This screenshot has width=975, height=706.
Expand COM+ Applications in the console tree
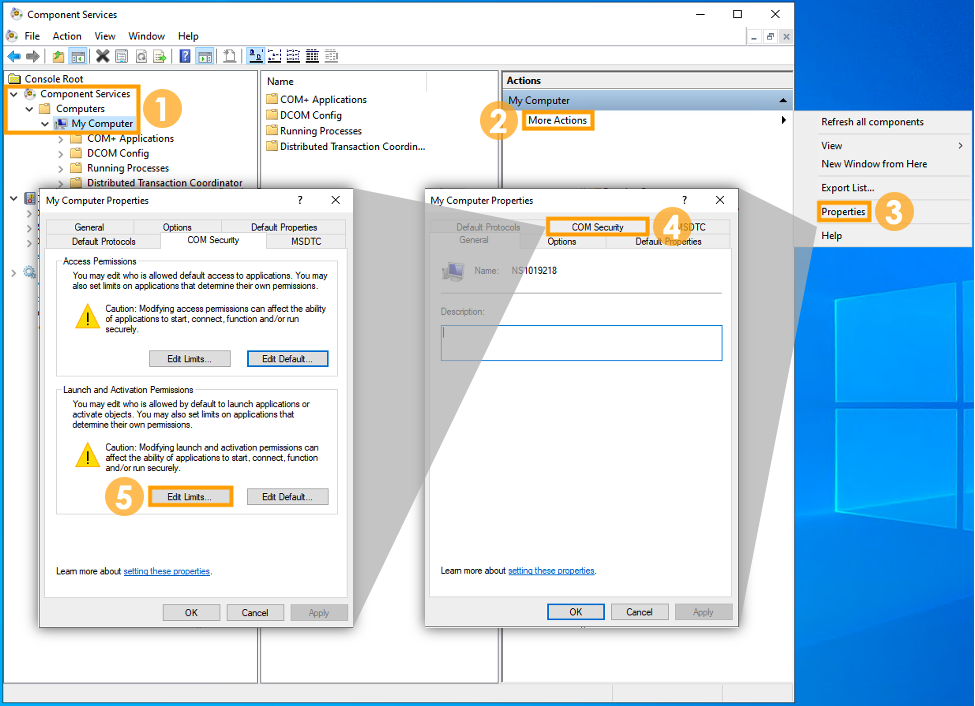[x=60, y=139]
